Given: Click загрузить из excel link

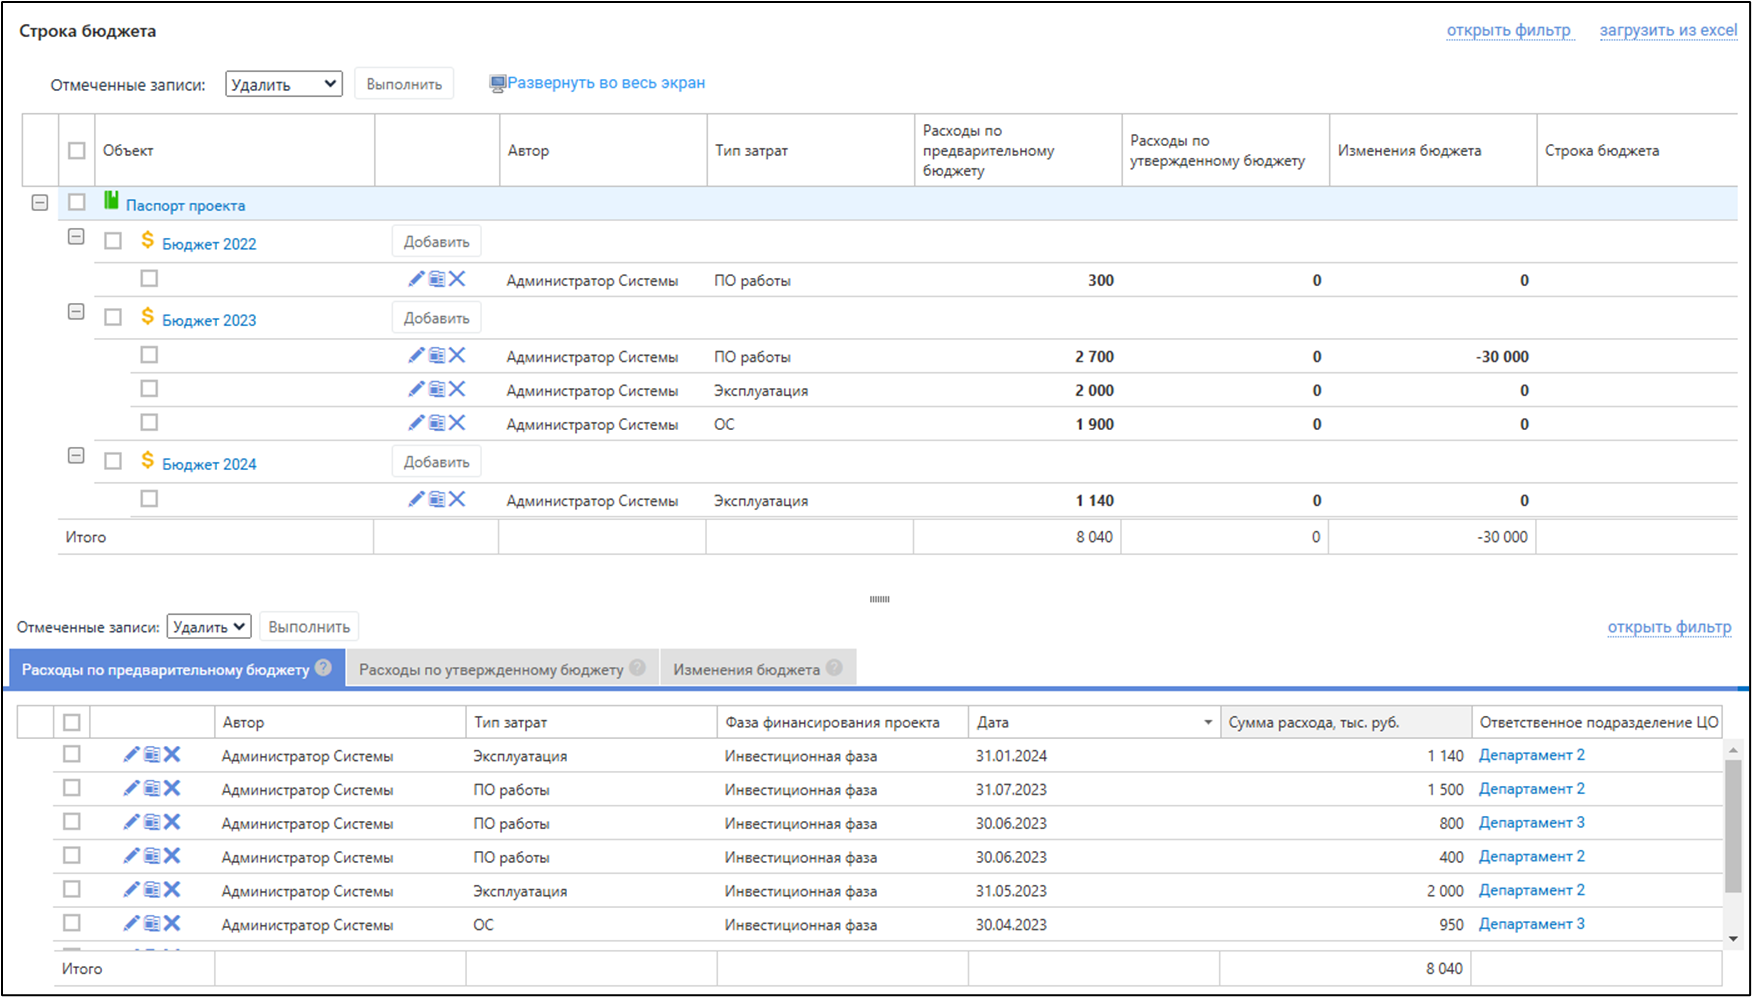Looking at the screenshot, I should coord(1668,30).
